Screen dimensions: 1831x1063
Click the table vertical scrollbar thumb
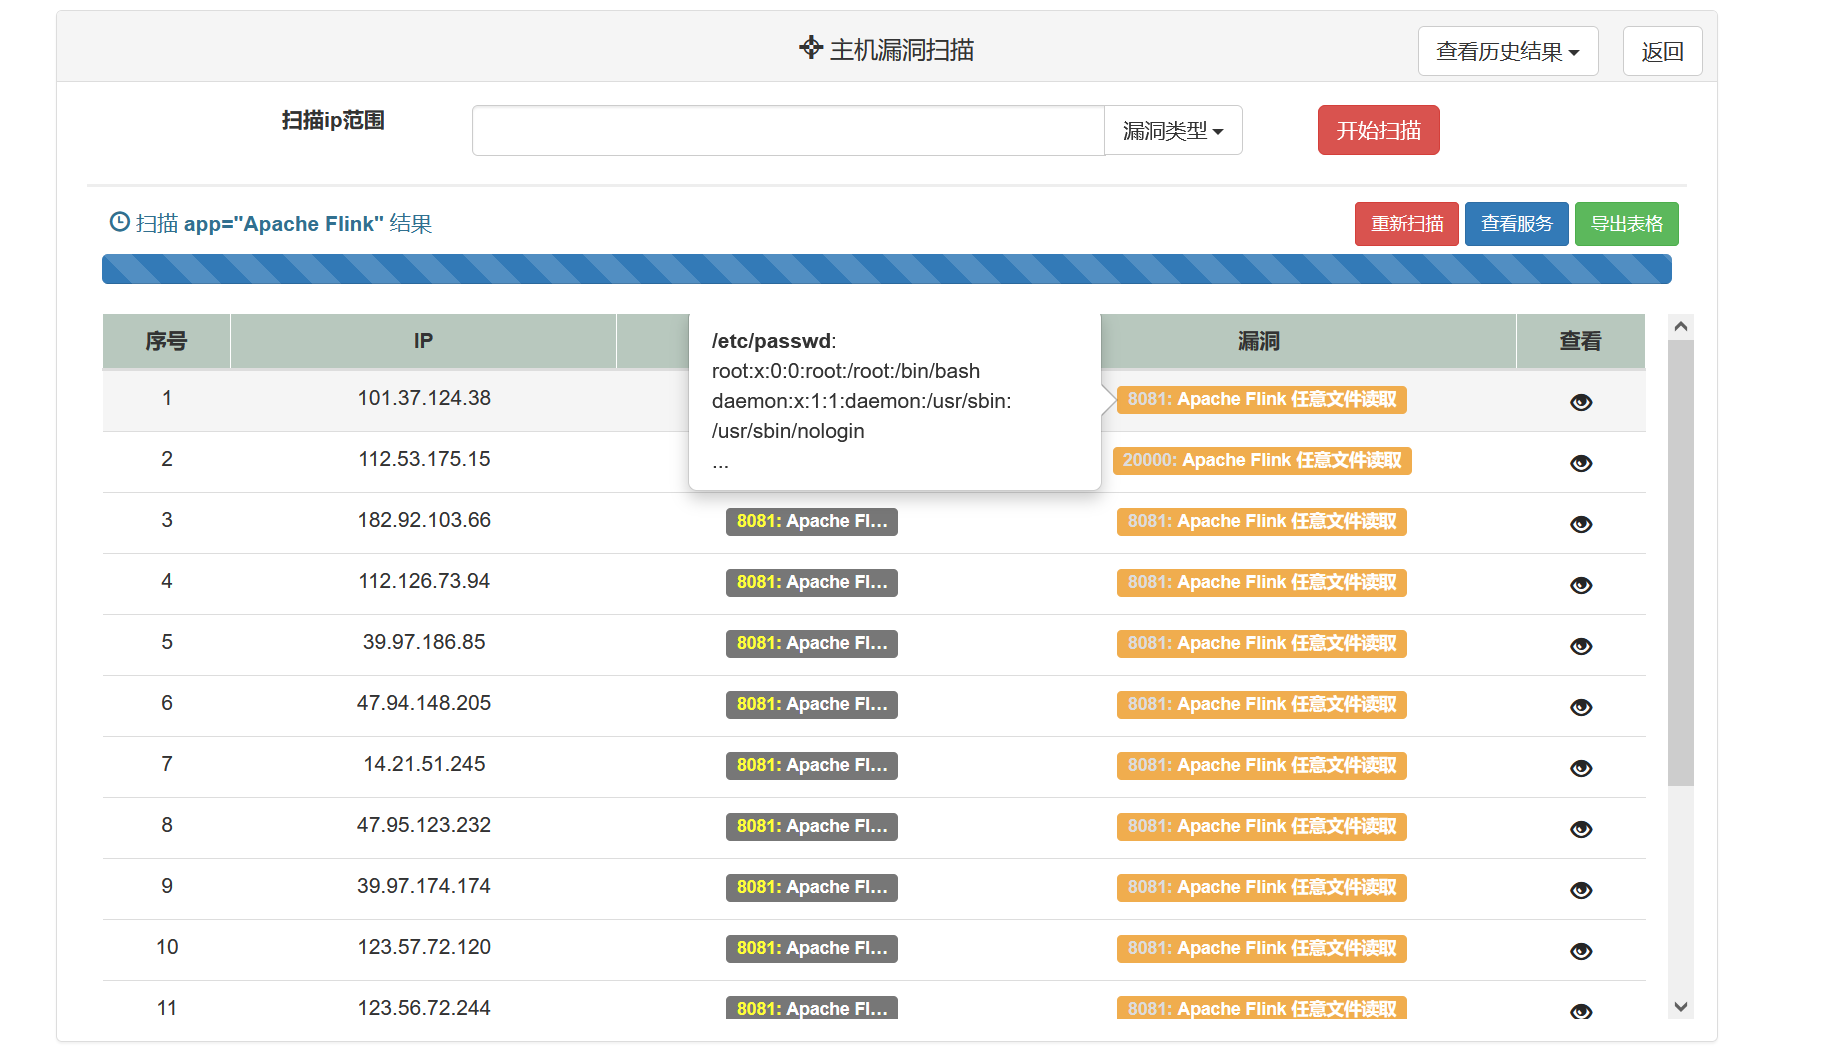(x=1680, y=563)
